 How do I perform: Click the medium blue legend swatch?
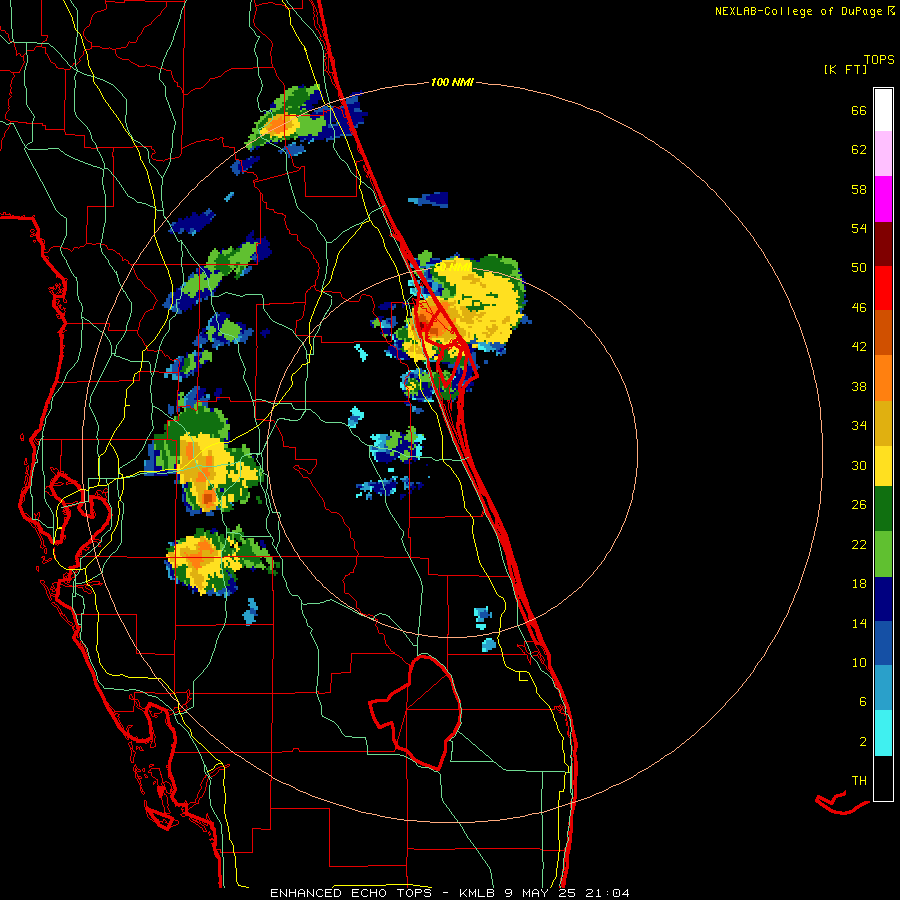tap(883, 643)
